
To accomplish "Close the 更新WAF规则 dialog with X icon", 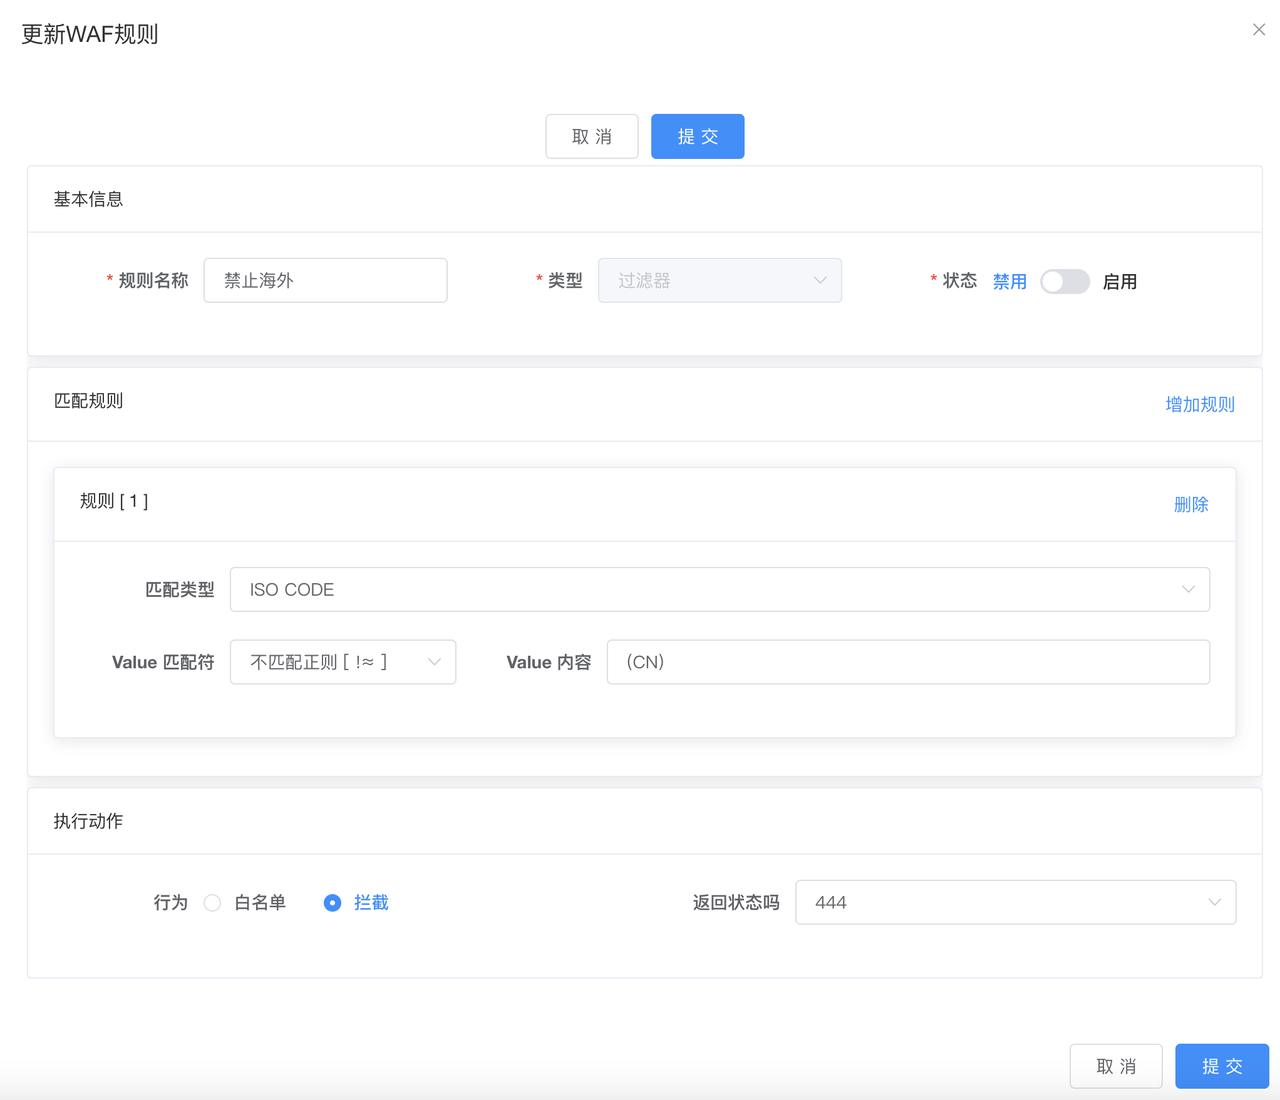I will click(x=1259, y=30).
